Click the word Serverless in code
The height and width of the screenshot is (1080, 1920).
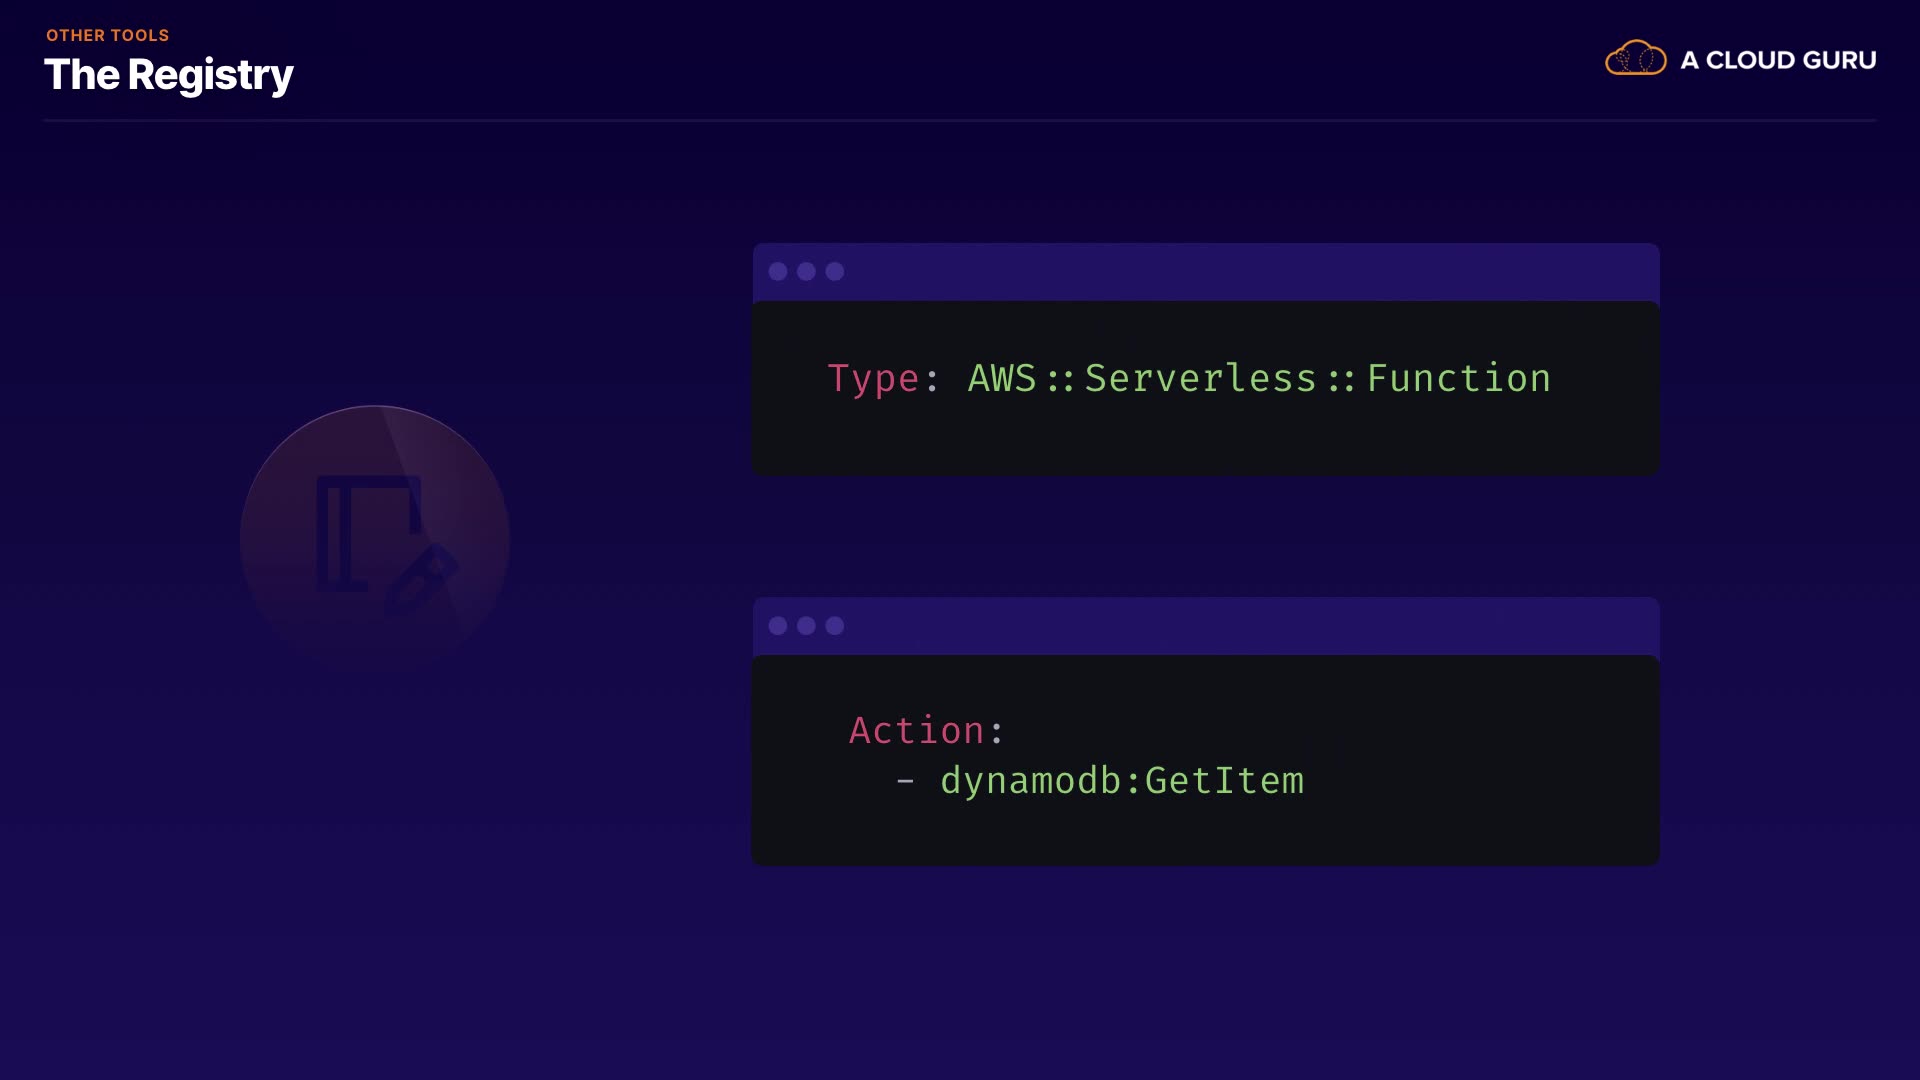[1200, 378]
